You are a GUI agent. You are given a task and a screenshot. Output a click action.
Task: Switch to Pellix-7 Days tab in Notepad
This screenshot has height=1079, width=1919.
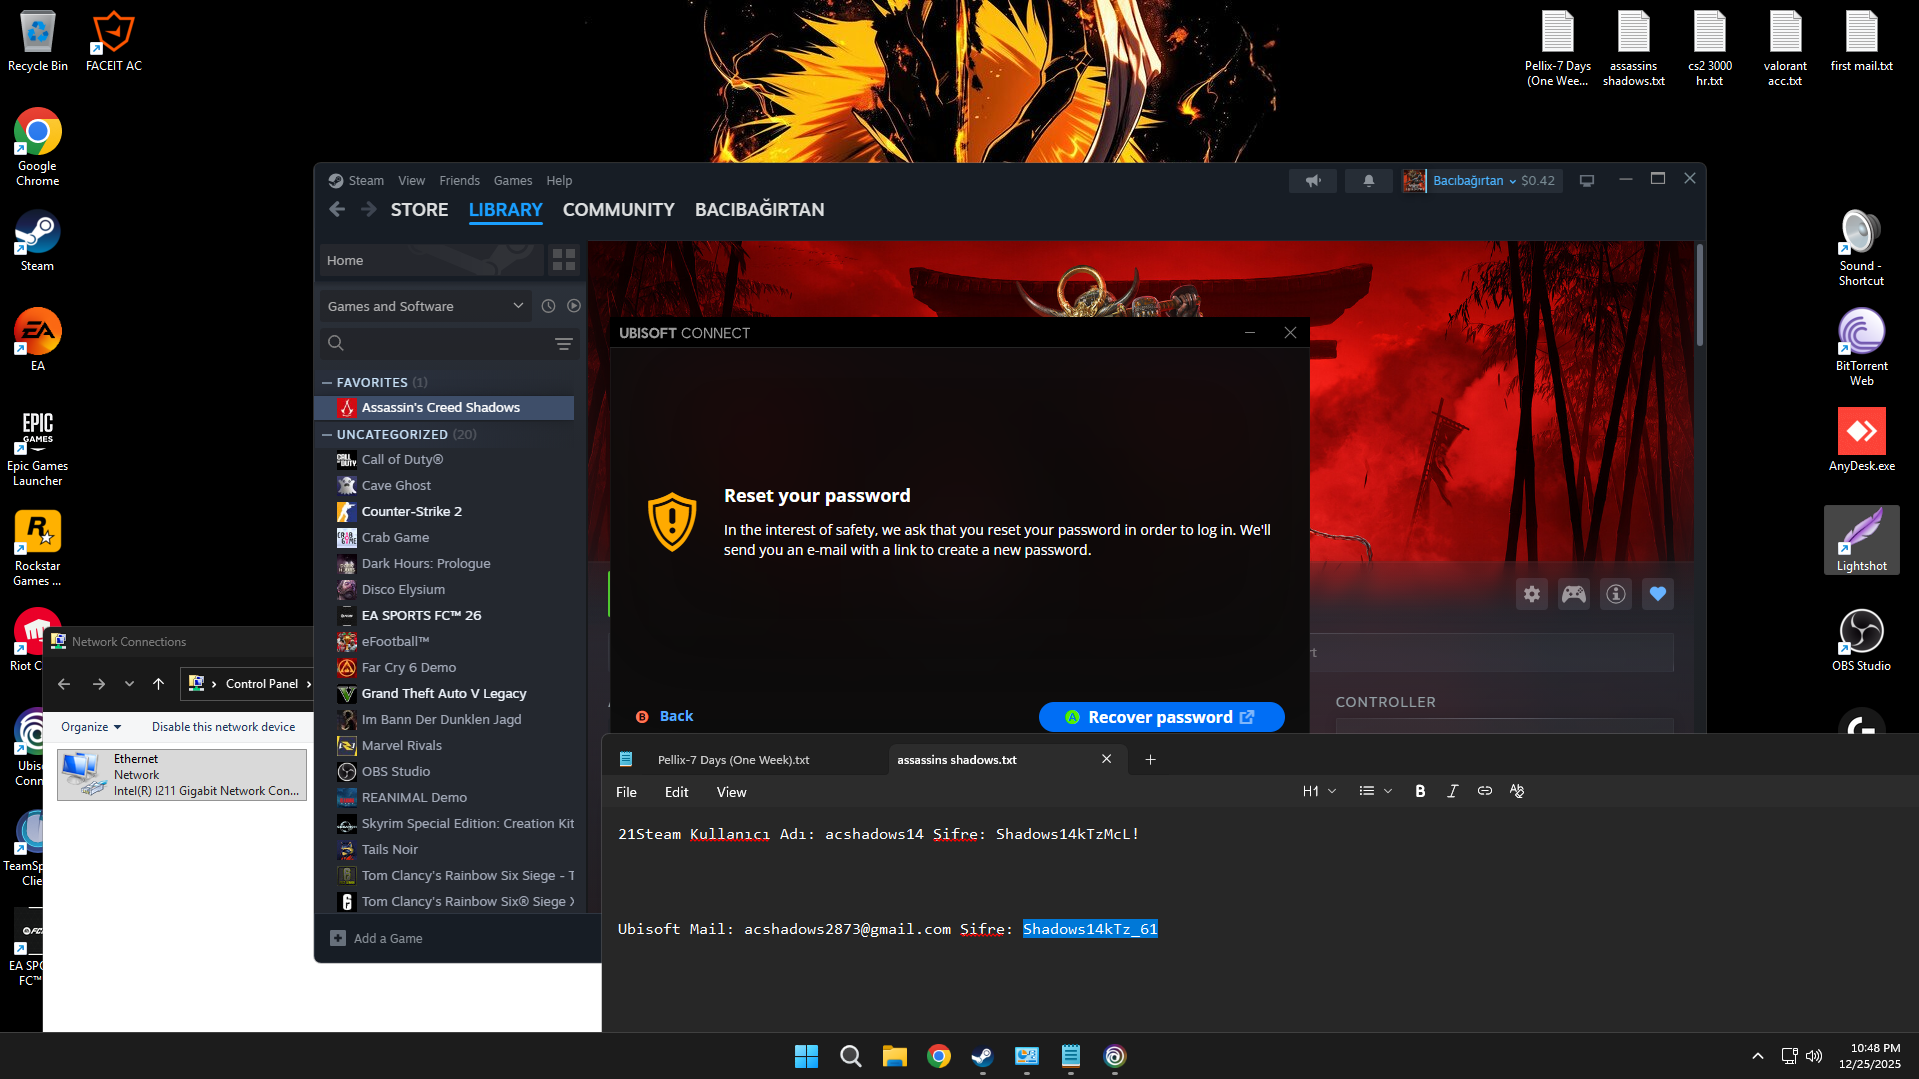734,760
